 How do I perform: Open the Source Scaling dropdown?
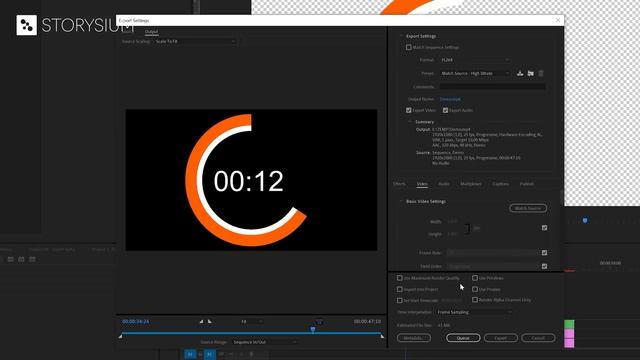pos(195,41)
